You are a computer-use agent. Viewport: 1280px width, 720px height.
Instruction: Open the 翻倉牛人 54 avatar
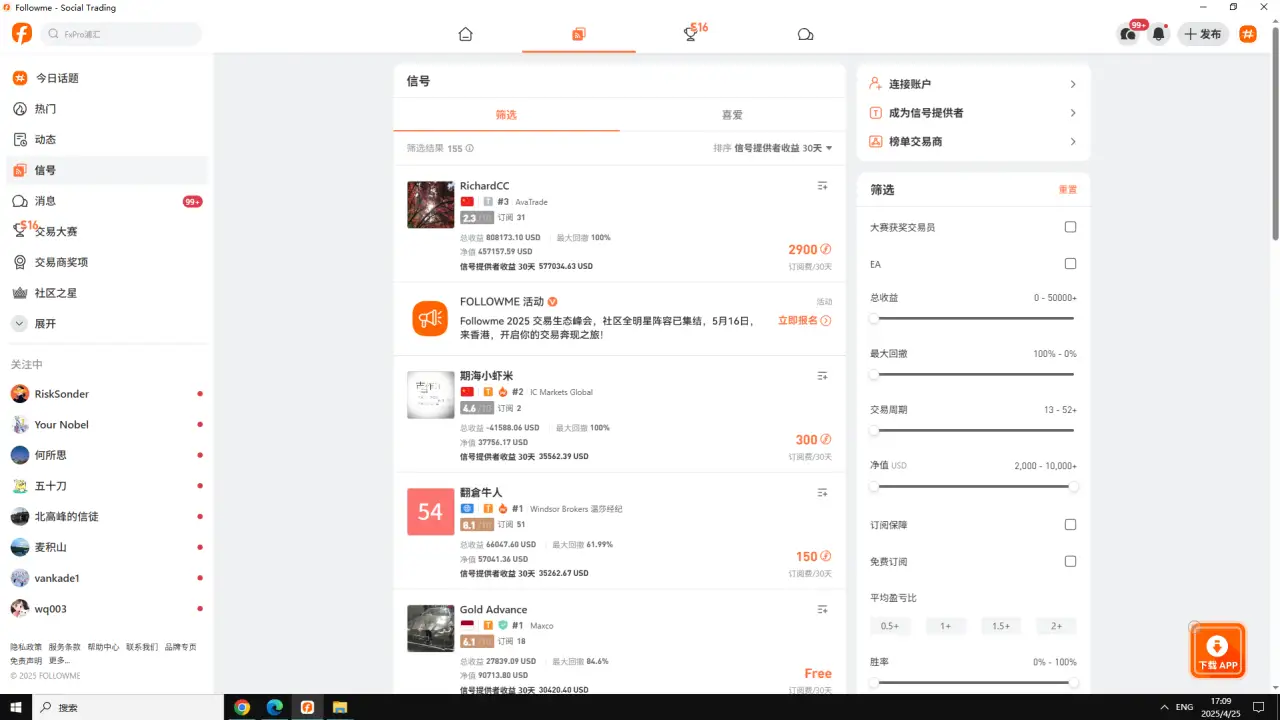[x=431, y=511]
